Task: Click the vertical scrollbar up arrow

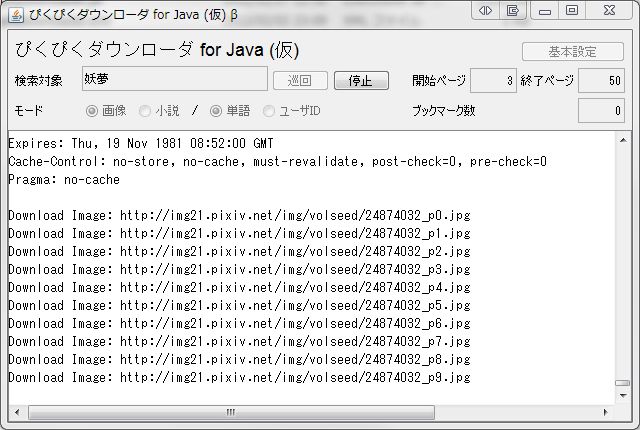Action: [x=623, y=140]
